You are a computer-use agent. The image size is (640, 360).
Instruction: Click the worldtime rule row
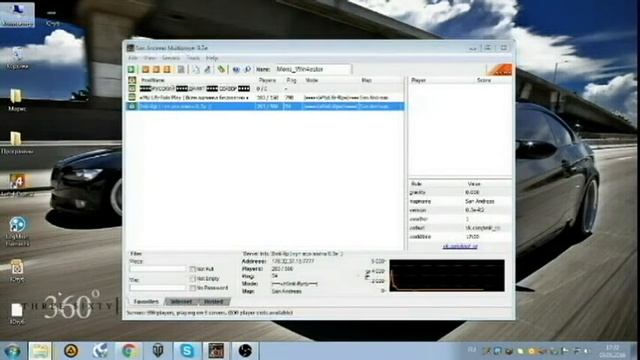[x=460, y=237]
